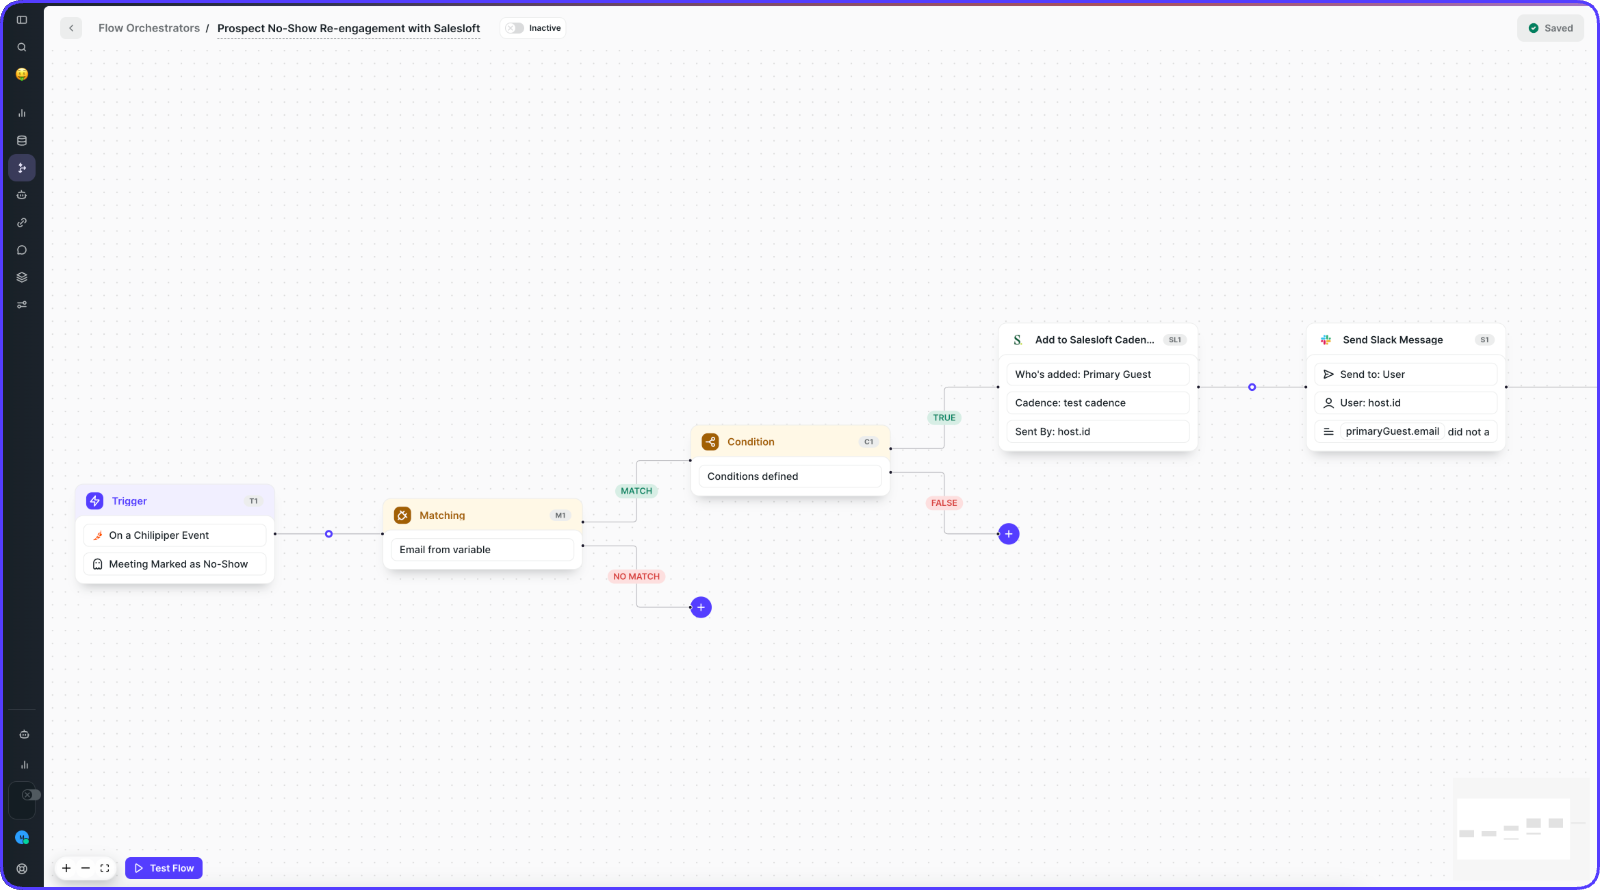Open analytics bar chart near sidebar top
The height and width of the screenshot is (890, 1600).
point(22,113)
